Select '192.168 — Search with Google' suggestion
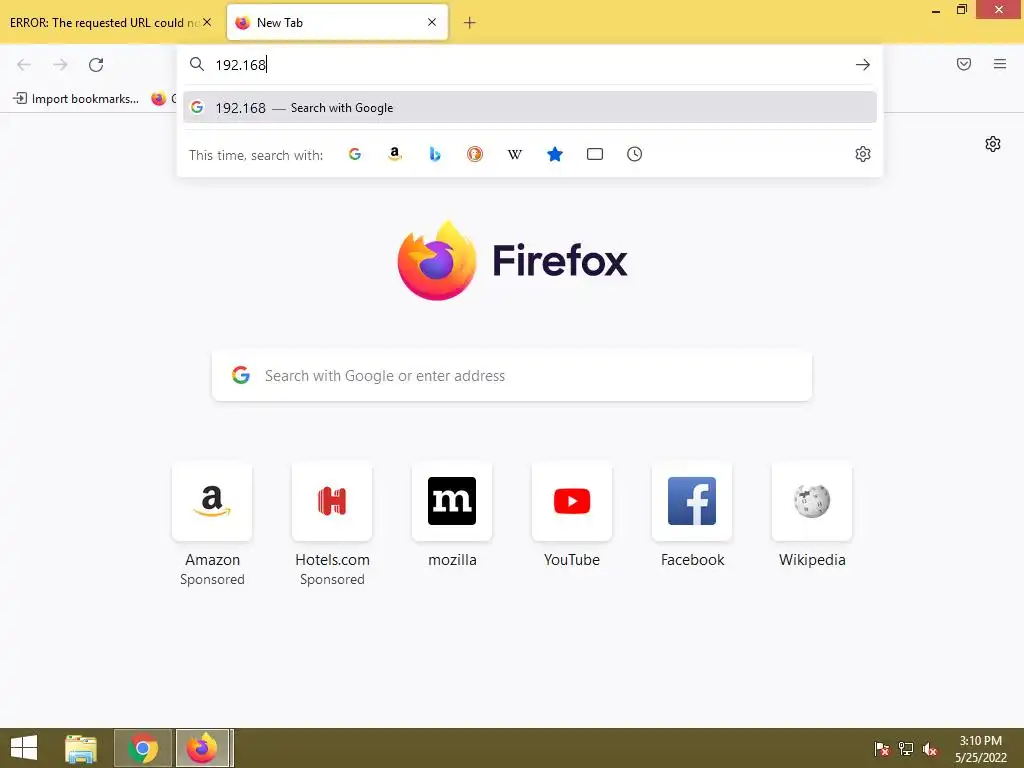This screenshot has height=768, width=1024. point(530,108)
